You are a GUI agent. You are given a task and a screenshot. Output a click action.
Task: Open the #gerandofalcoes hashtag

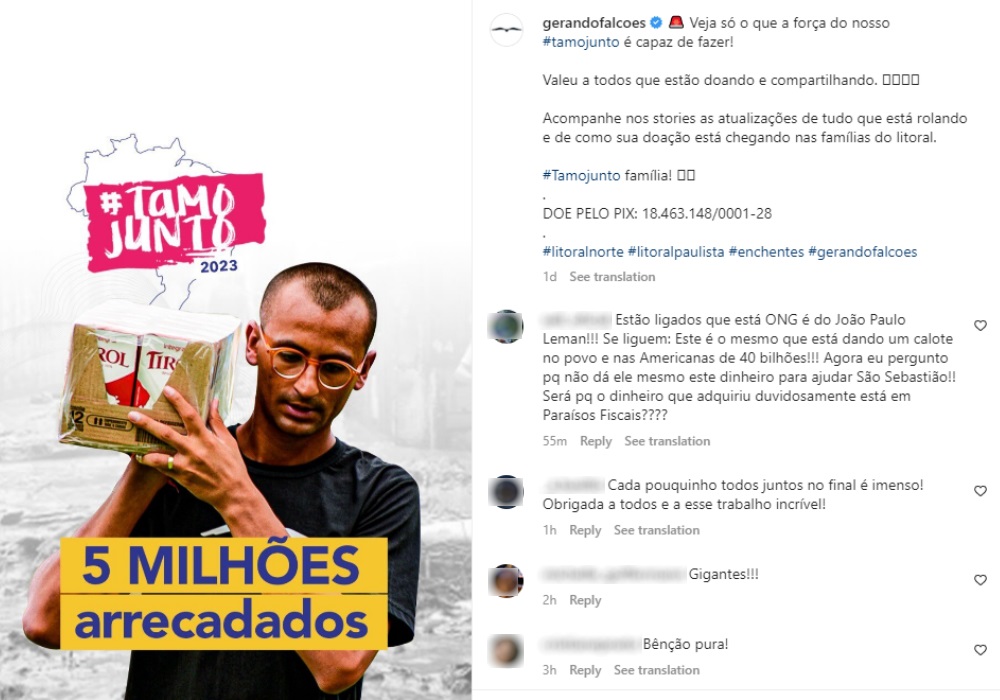(862, 252)
